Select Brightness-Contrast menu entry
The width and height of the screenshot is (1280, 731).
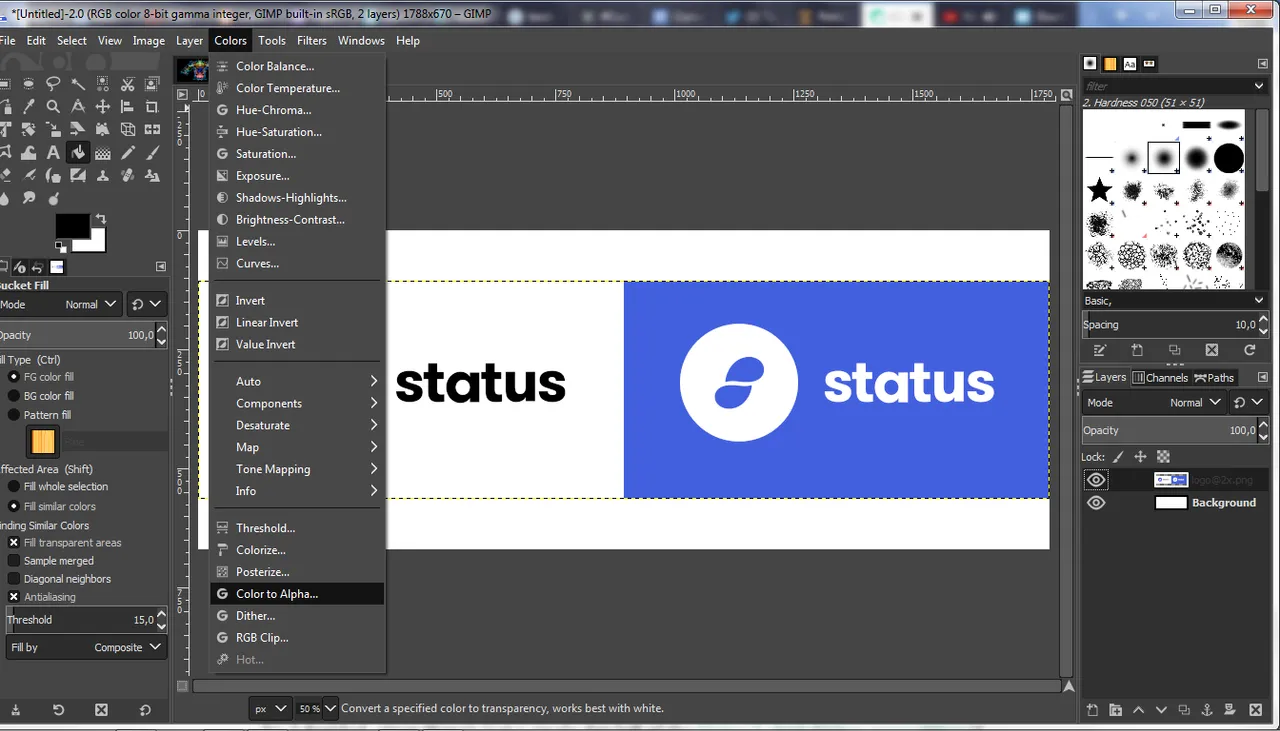tap(298, 220)
